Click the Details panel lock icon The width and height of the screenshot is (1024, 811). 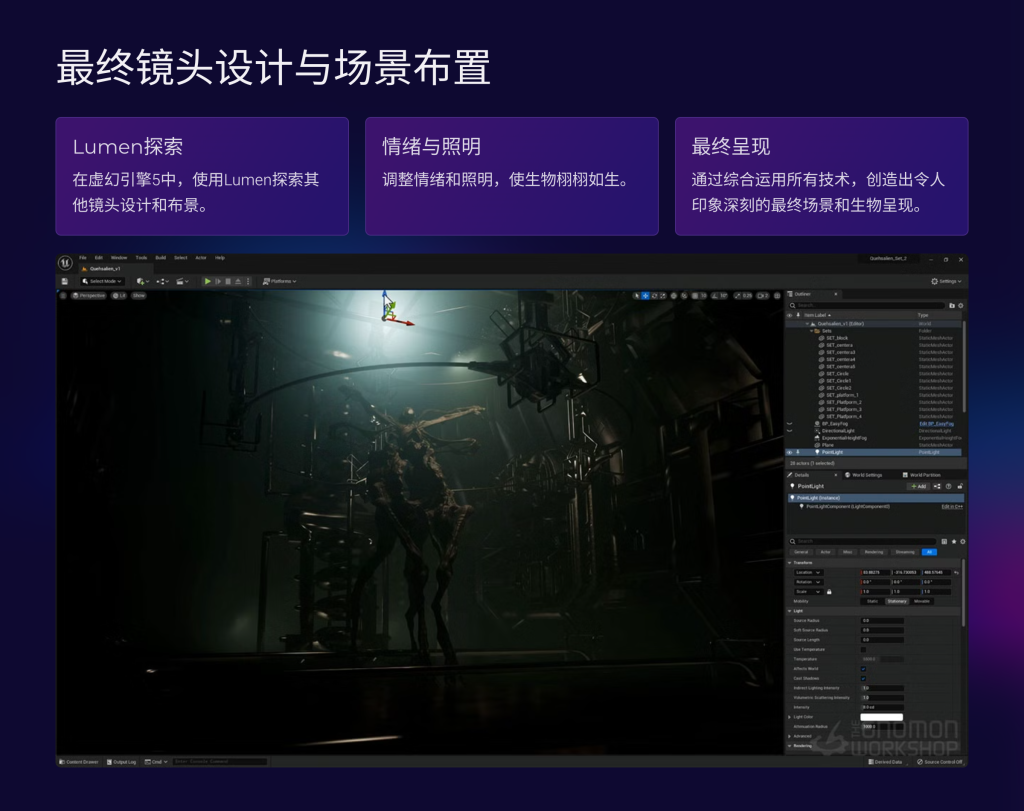[960, 486]
